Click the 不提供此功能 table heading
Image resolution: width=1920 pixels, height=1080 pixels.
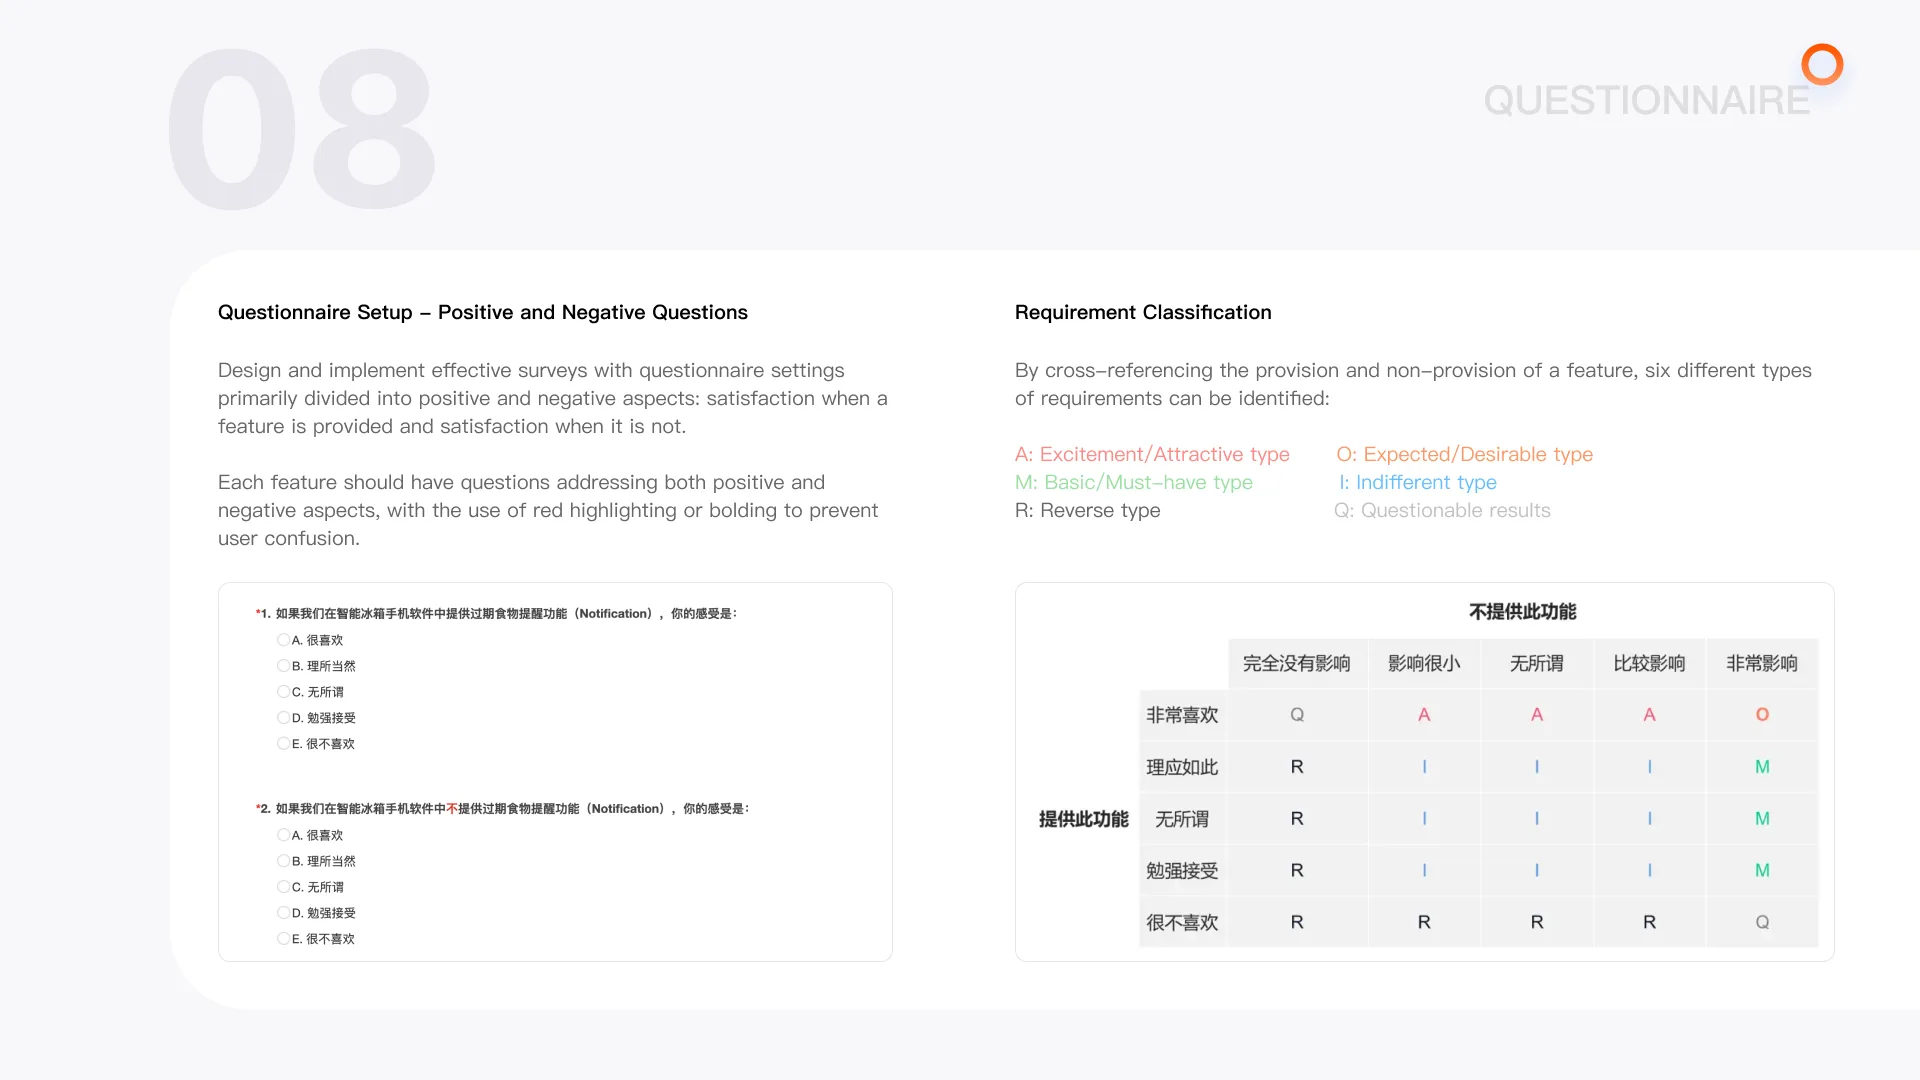click(x=1522, y=611)
